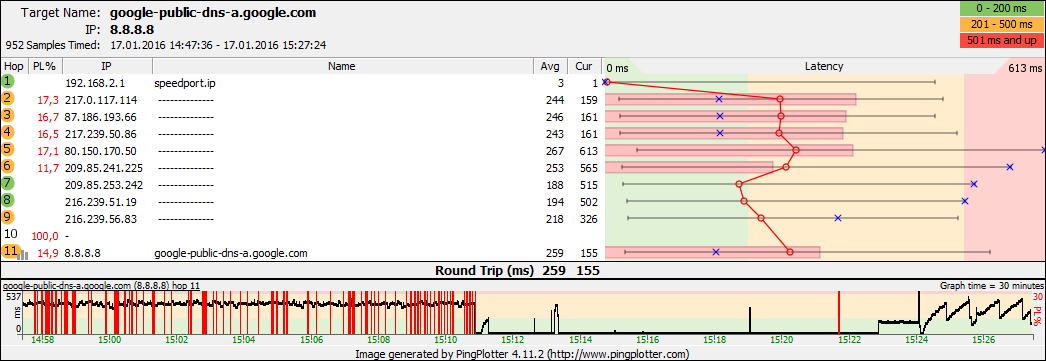Select IP address 87.186.193.66
Screen dimensions: 1046x361
(101, 117)
